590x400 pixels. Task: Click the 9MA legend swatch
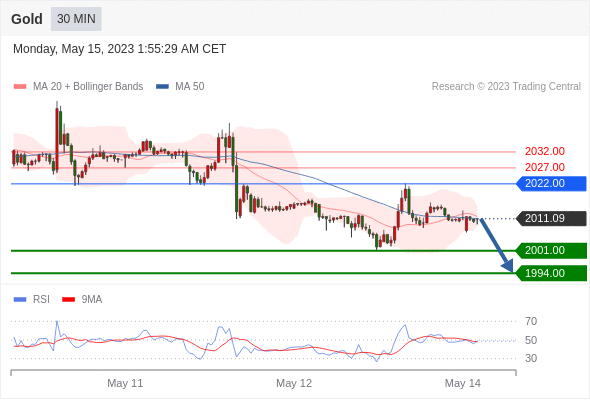[x=68, y=300]
